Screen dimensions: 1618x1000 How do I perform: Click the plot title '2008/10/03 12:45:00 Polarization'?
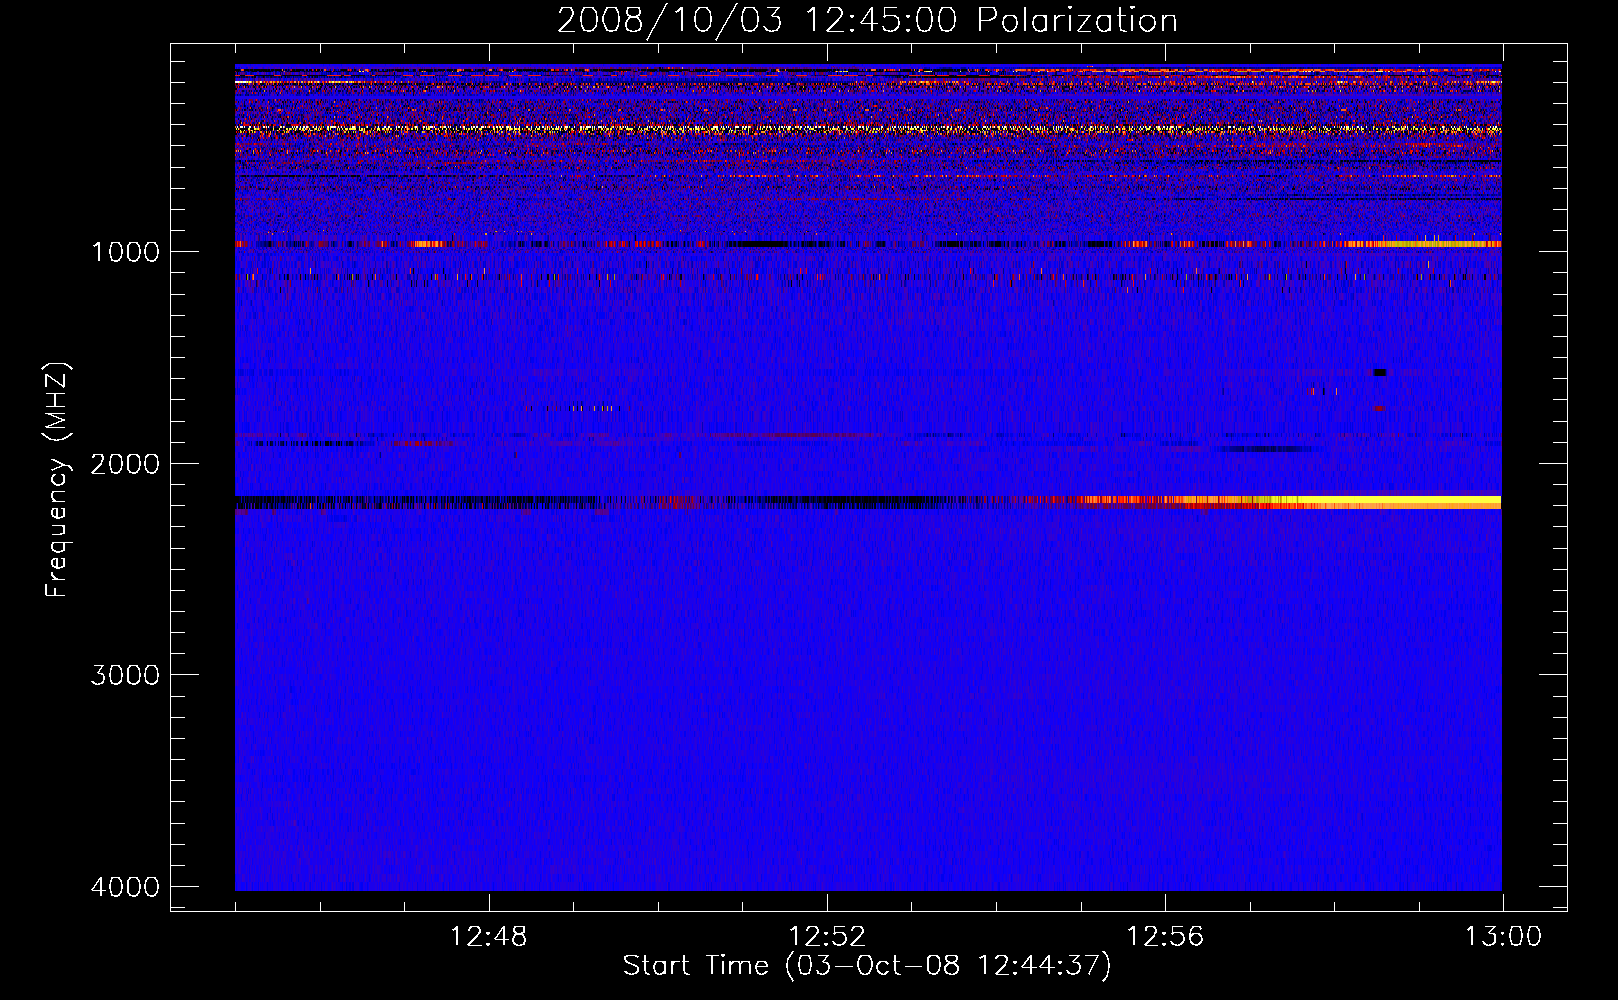coord(867,20)
